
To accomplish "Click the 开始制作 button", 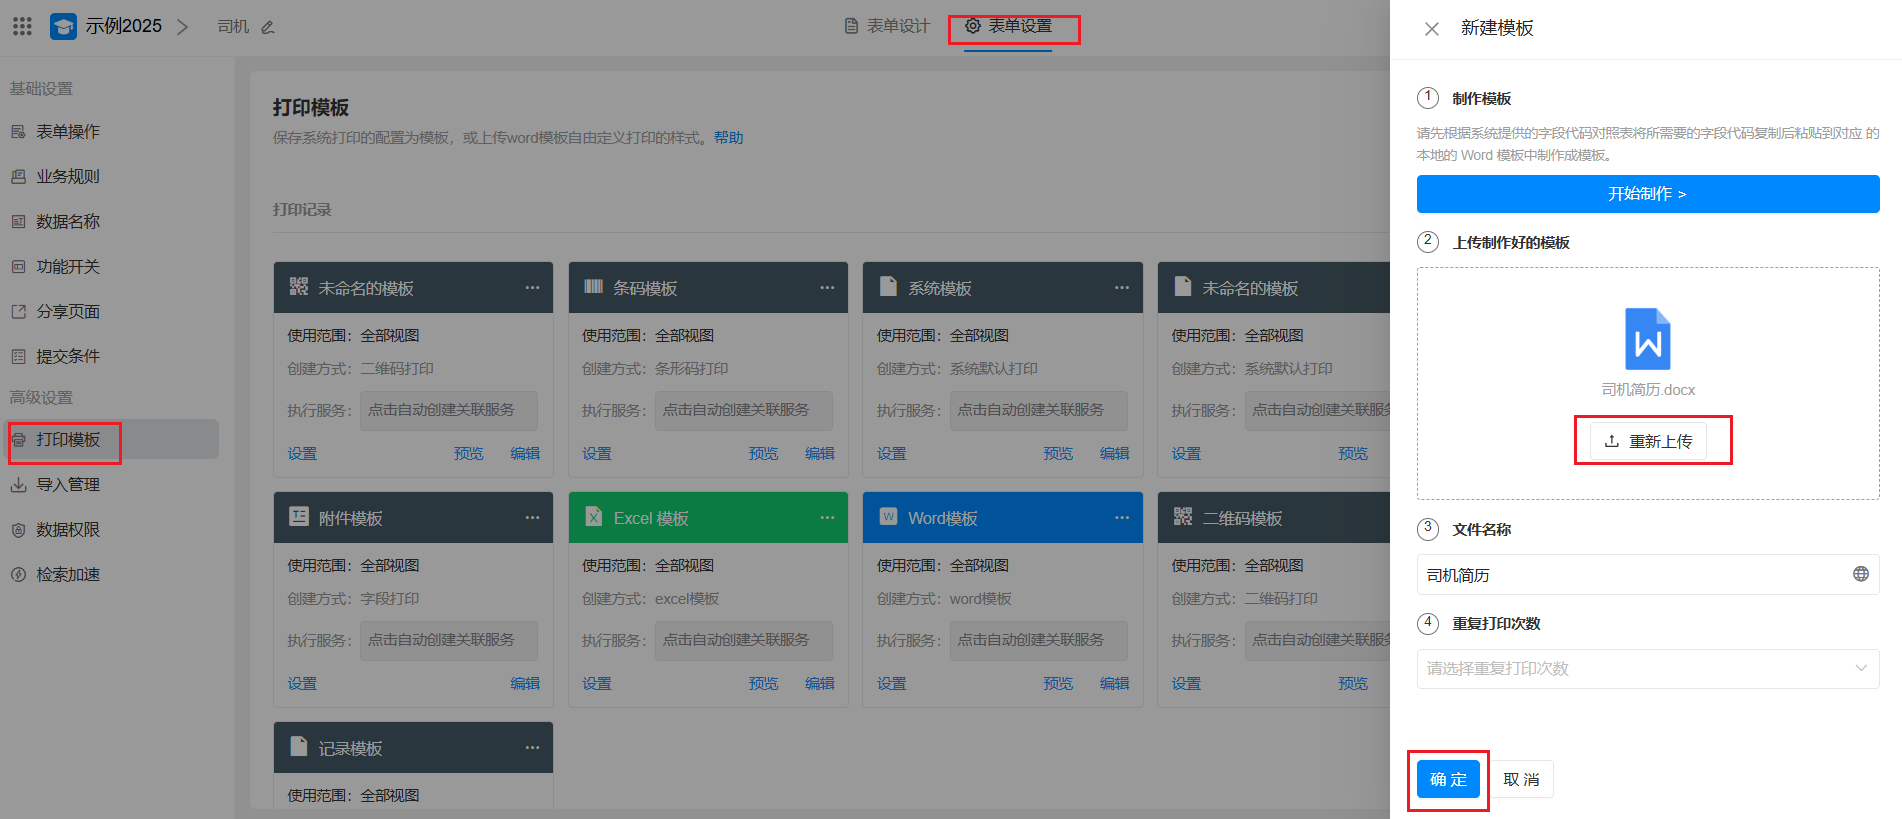I will [x=1647, y=194].
